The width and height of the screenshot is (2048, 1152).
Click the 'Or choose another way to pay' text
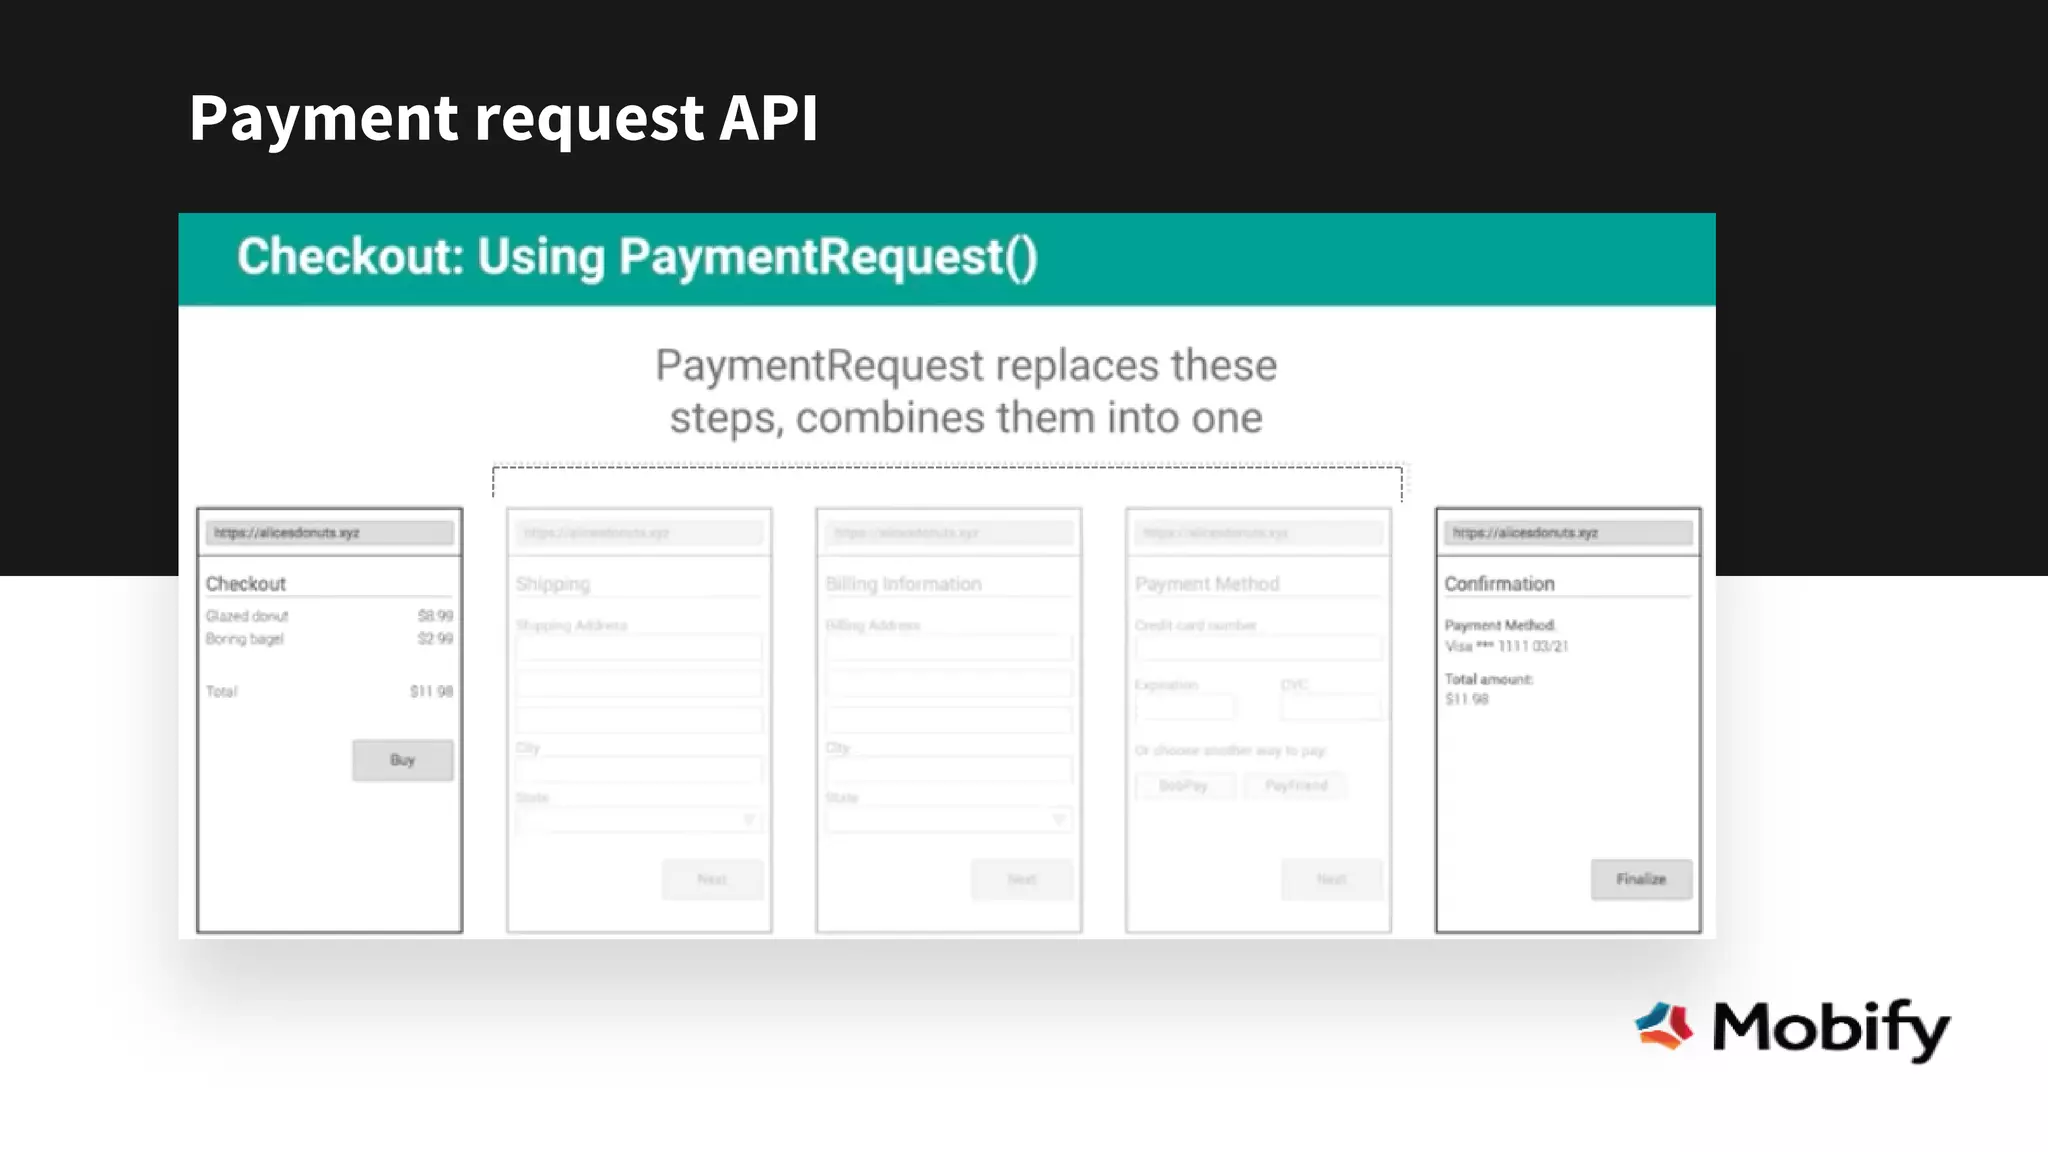coord(1230,750)
